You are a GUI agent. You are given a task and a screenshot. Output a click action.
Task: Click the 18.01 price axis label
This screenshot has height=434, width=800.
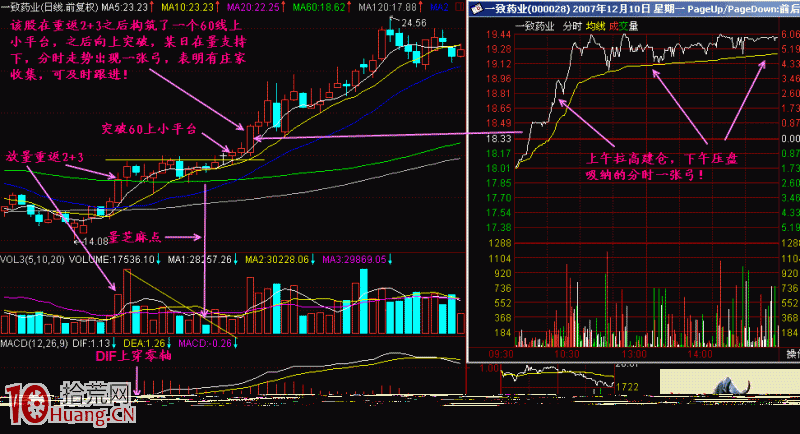tap(498, 168)
